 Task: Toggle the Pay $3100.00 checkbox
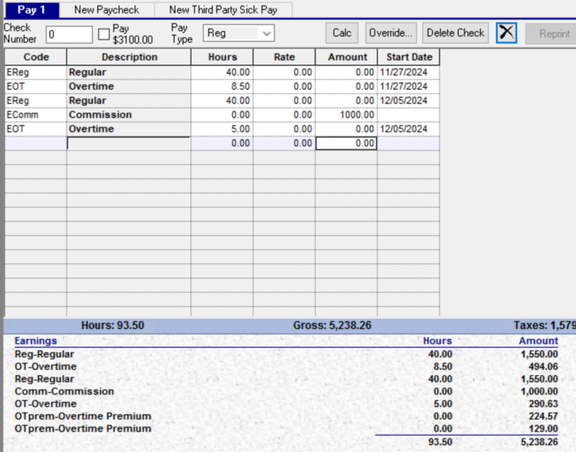point(104,35)
